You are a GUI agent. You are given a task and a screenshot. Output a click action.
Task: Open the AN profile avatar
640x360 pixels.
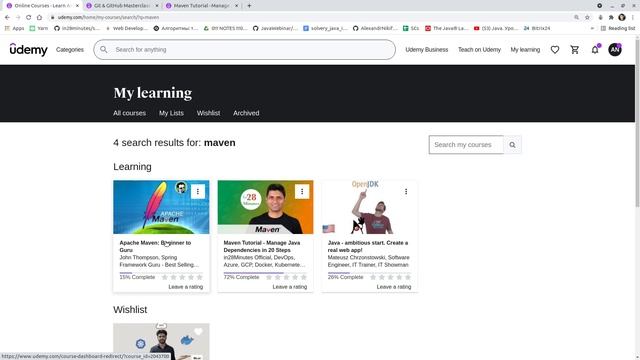click(x=615, y=50)
